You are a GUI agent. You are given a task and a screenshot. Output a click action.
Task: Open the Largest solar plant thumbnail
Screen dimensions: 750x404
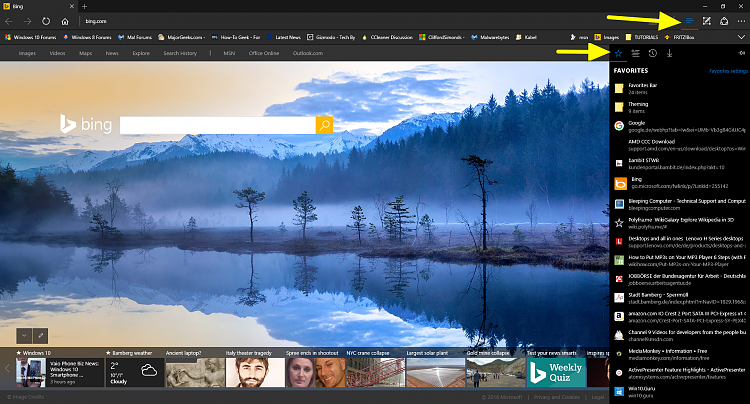[435, 372]
